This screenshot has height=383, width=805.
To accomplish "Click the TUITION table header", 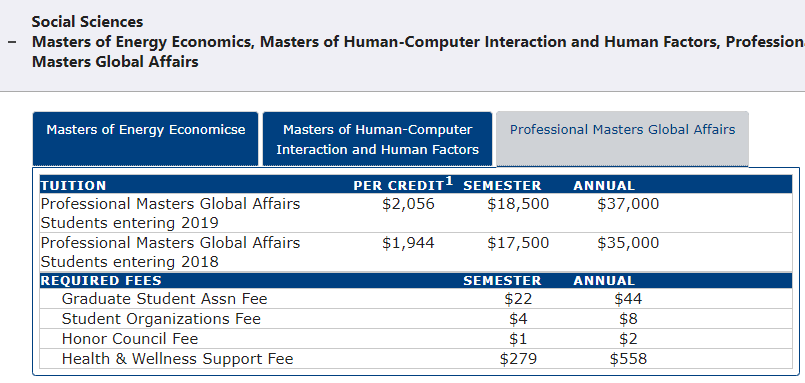I will coord(73,185).
